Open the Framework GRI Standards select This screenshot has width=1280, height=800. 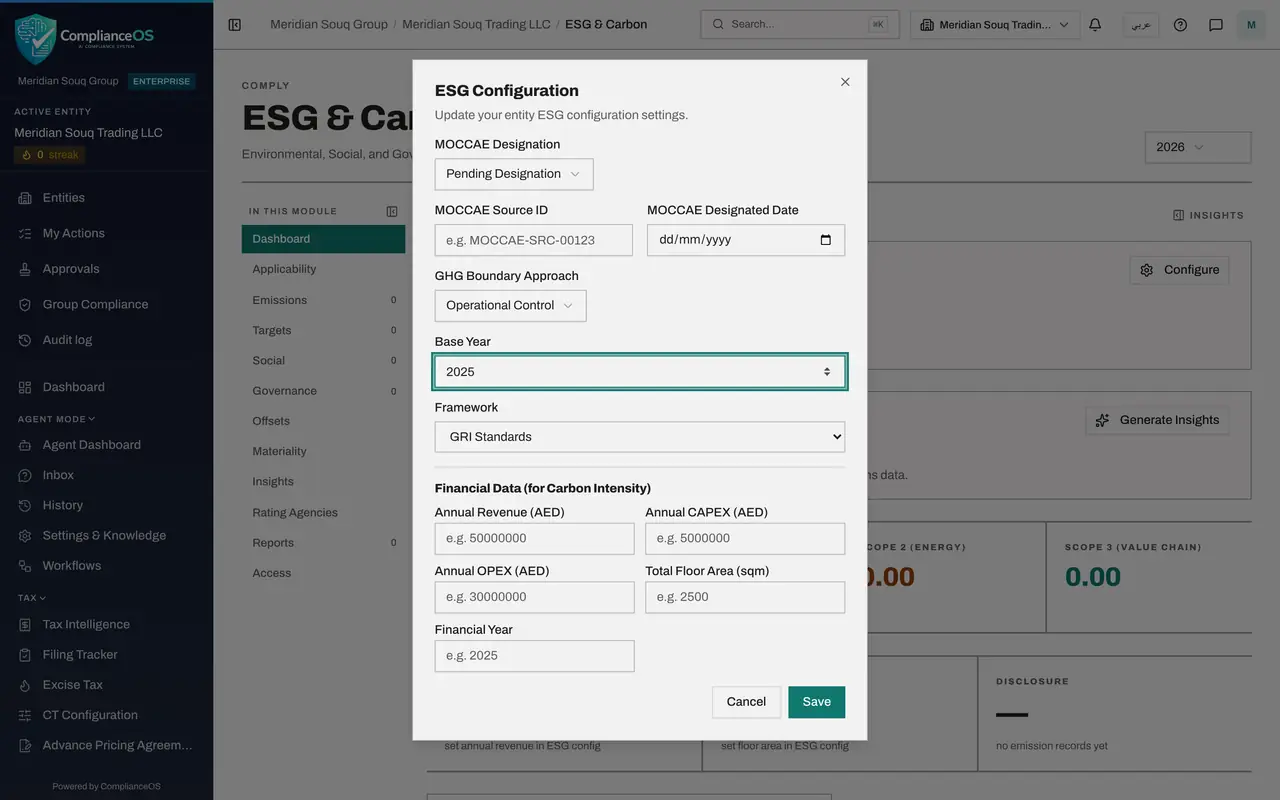pos(640,437)
